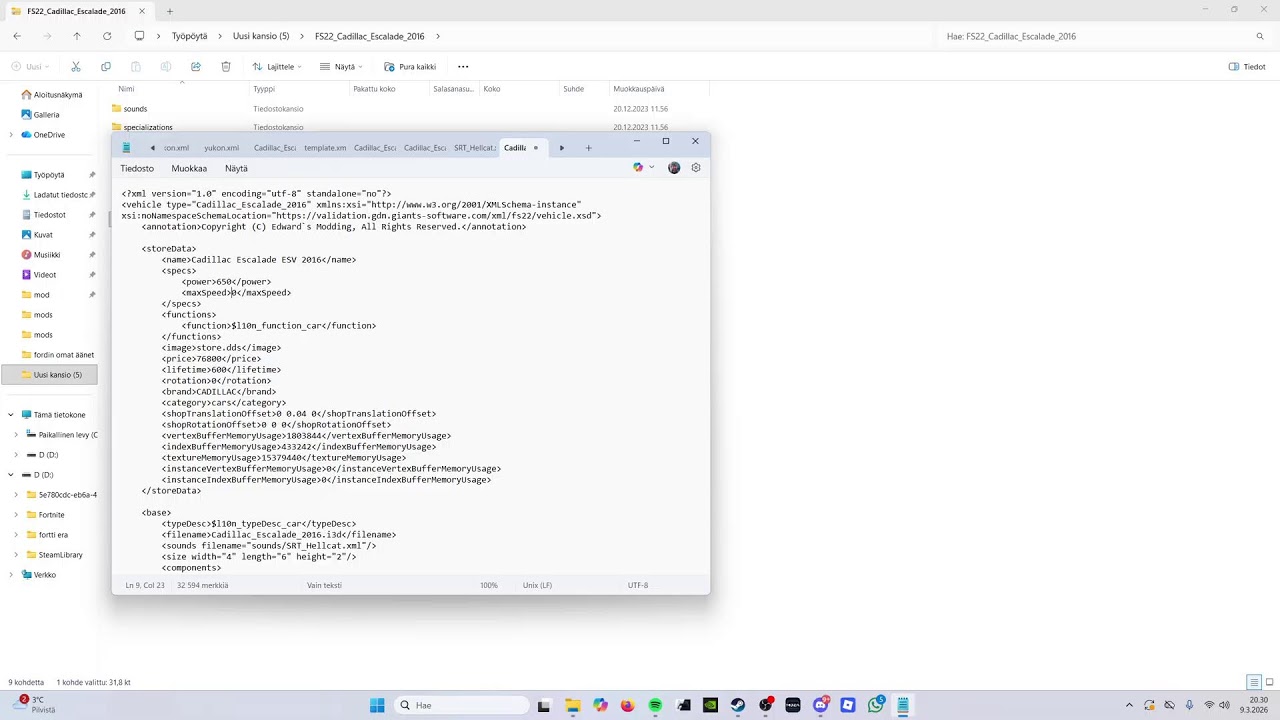The width and height of the screenshot is (1280, 720).
Task: Open the Muokkaa menu in Notepad
Action: [x=189, y=169]
